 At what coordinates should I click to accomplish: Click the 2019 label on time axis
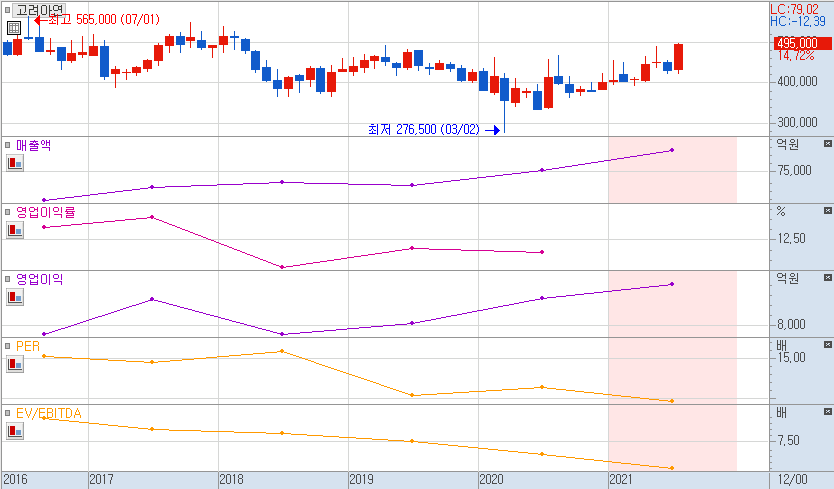tap(362, 479)
